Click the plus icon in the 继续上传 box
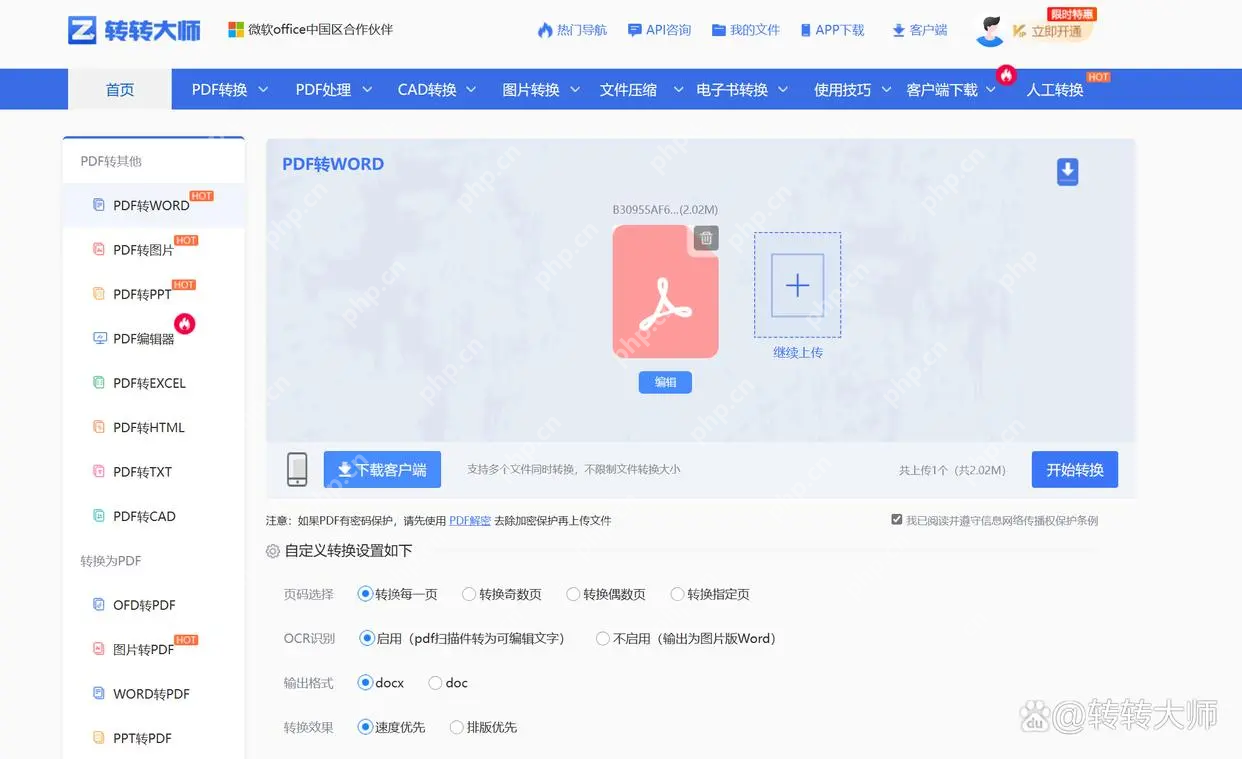This screenshot has height=759, width=1242. 797,285
